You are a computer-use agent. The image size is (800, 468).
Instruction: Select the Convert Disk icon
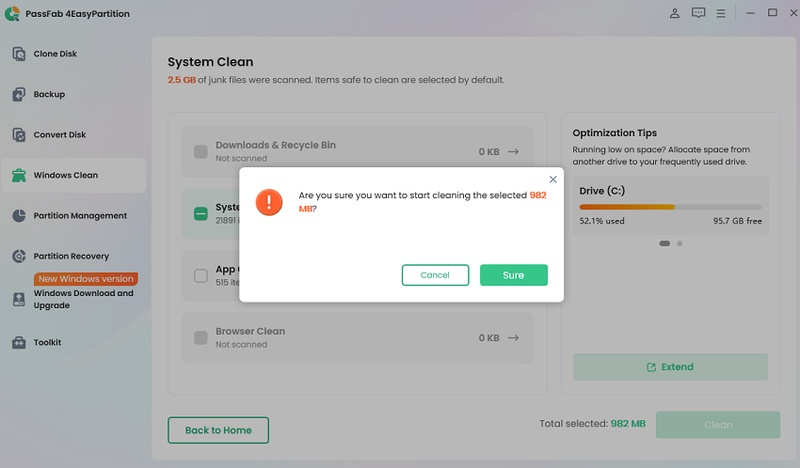[19, 135]
